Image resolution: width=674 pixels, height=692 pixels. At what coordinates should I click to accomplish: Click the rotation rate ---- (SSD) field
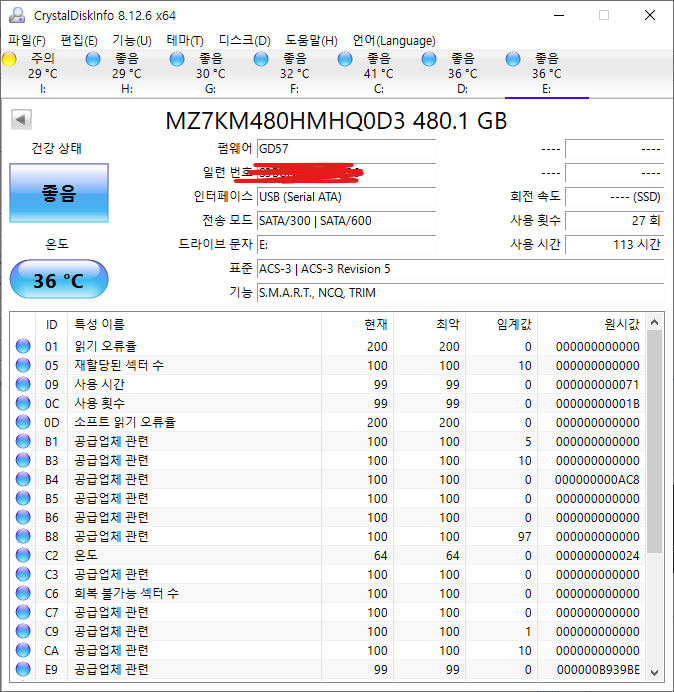[614, 197]
